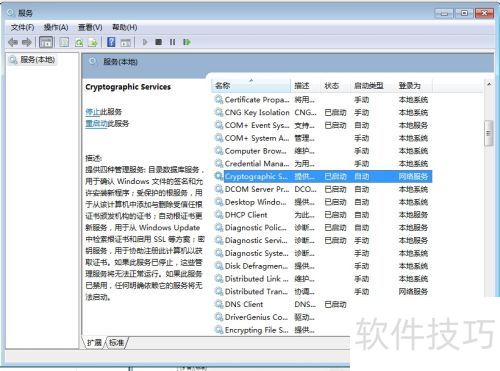The width and height of the screenshot is (500, 371).
Task: Select the COM+ System A... service
Action: pos(322,138)
